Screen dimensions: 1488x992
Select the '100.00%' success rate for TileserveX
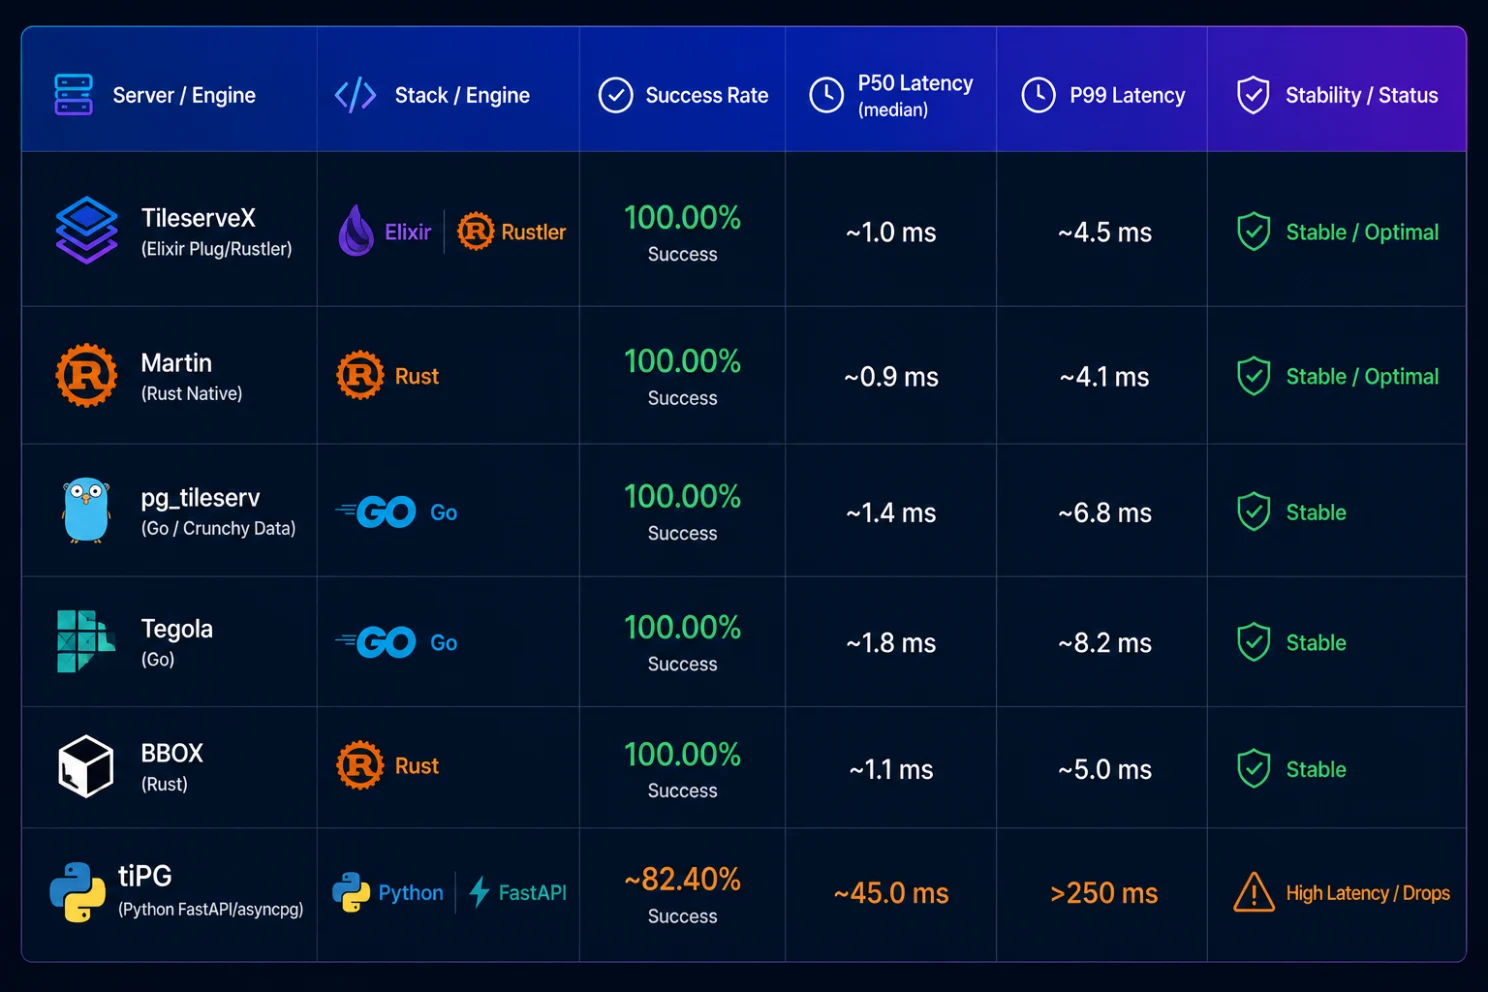tap(682, 217)
